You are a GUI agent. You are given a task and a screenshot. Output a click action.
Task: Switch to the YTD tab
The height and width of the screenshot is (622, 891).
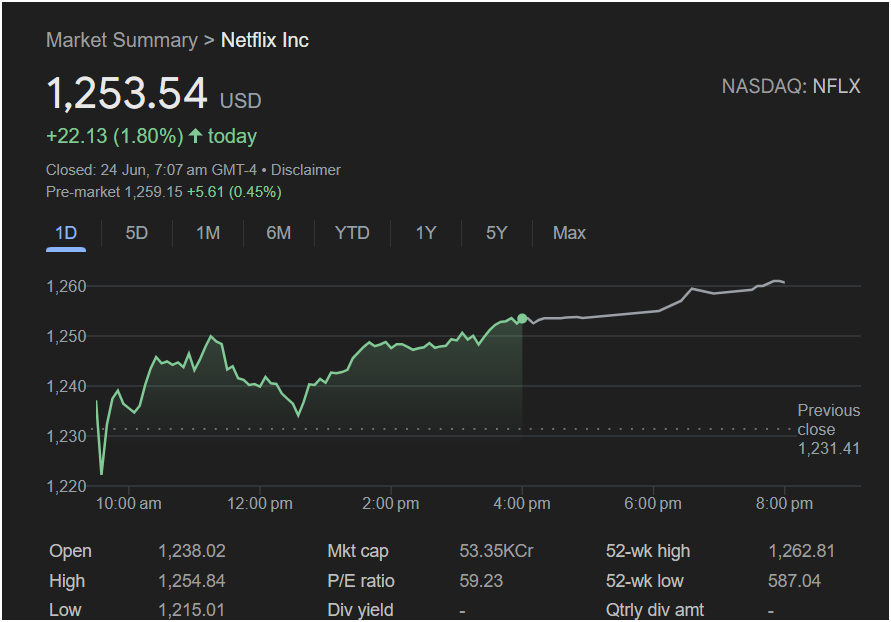[352, 233]
